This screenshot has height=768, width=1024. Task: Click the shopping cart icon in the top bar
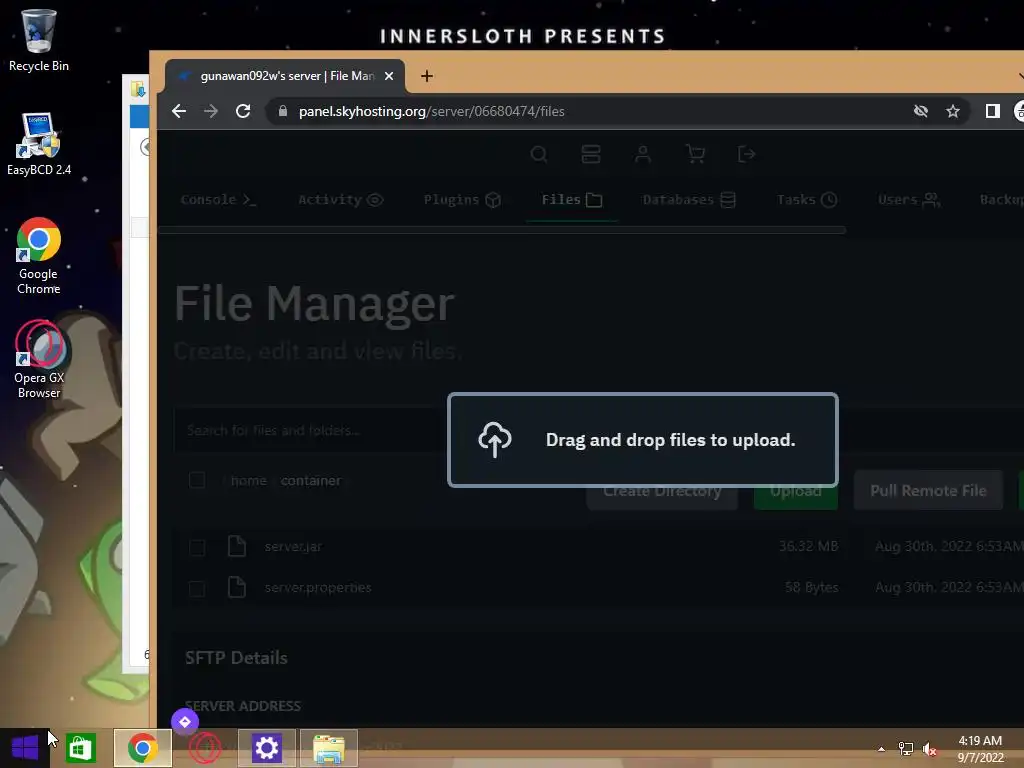[x=695, y=154]
